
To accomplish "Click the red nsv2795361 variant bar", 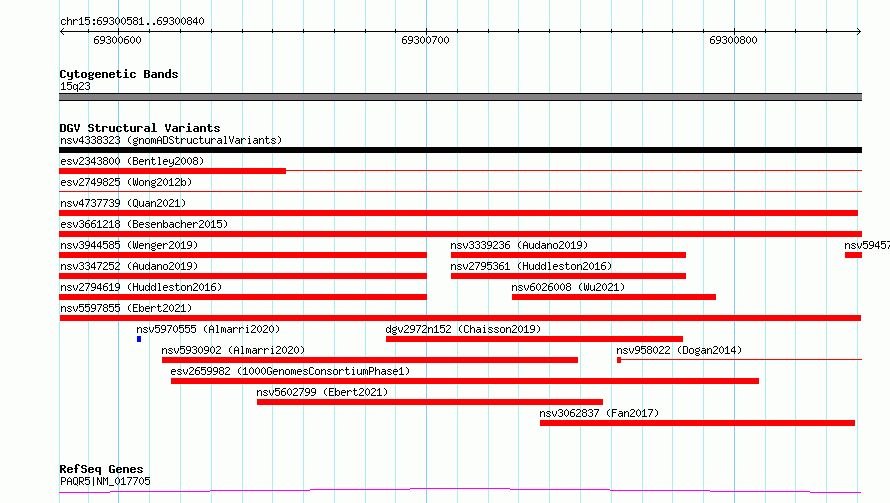I will (x=568, y=276).
